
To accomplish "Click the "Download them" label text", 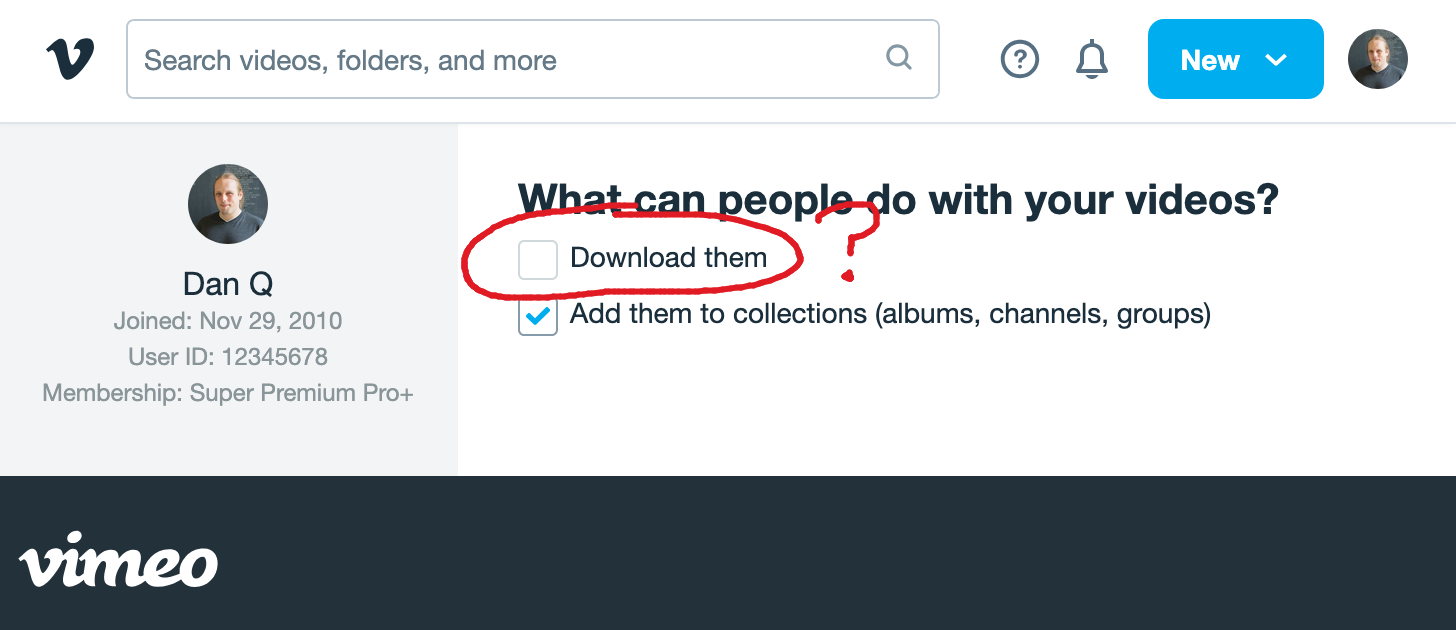I will (x=668, y=258).
